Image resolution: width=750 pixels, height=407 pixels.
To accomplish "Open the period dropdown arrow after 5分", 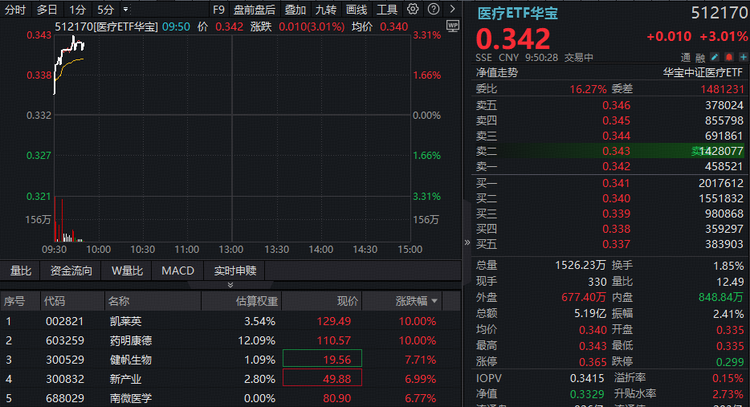I will [127, 9].
